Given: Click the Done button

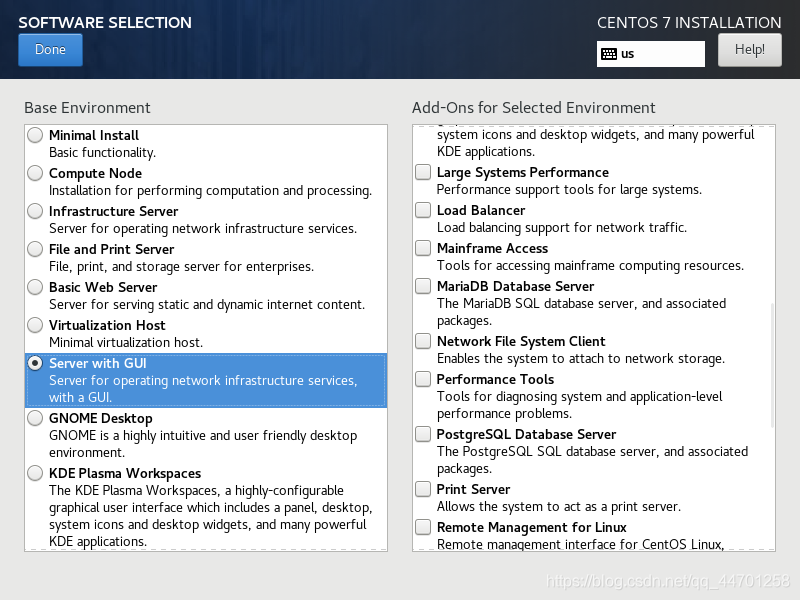Looking at the screenshot, I should click(50, 49).
